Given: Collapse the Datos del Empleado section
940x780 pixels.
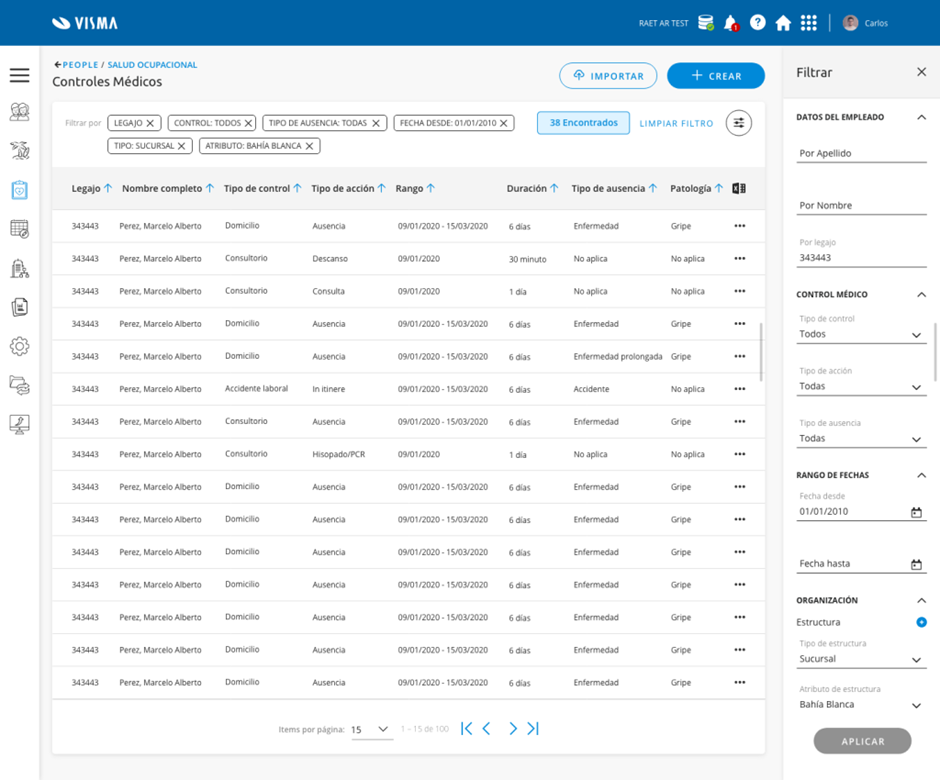Looking at the screenshot, I should 921,117.
